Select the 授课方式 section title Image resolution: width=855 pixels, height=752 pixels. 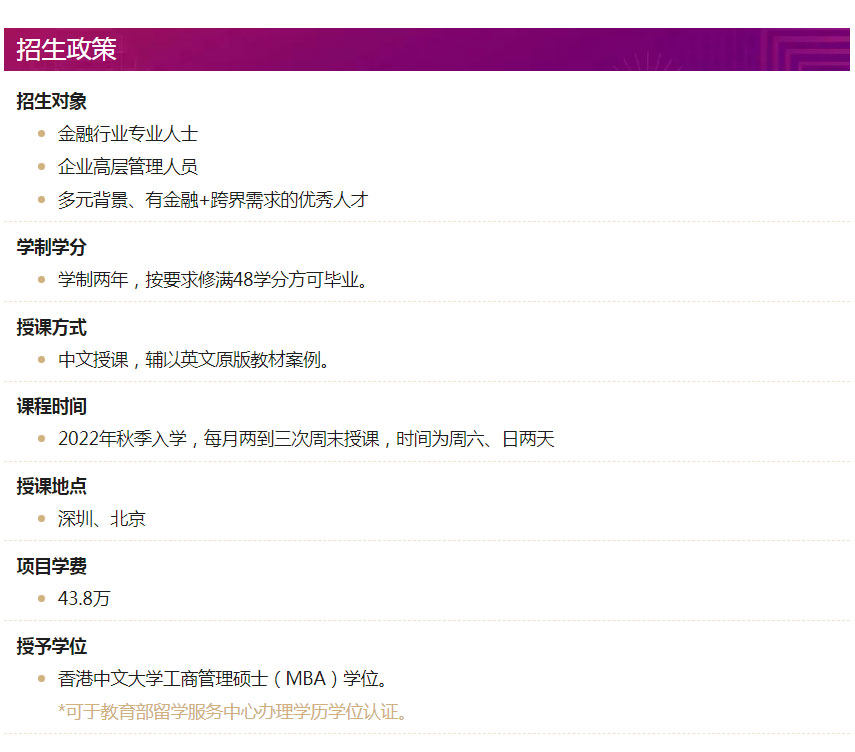click(51, 327)
